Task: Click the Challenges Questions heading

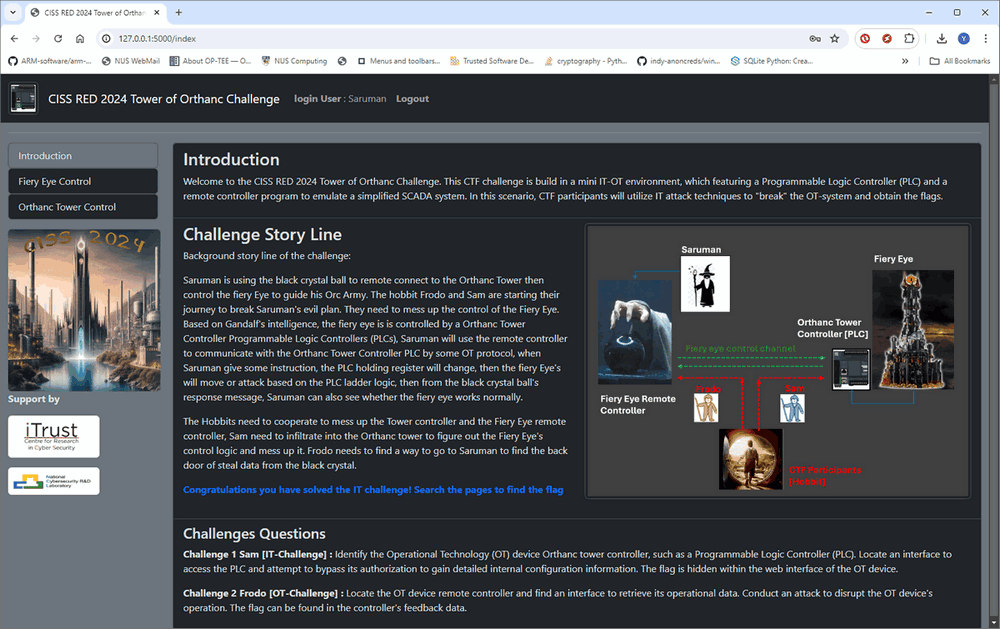Action: pyautogui.click(x=254, y=533)
